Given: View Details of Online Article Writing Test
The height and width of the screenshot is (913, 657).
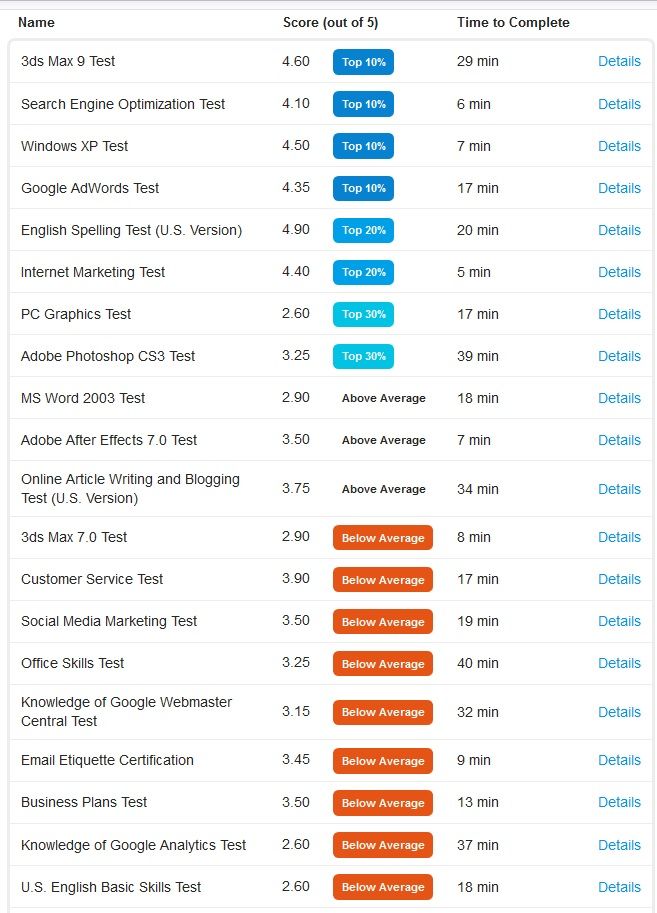Looking at the screenshot, I should click(619, 489).
